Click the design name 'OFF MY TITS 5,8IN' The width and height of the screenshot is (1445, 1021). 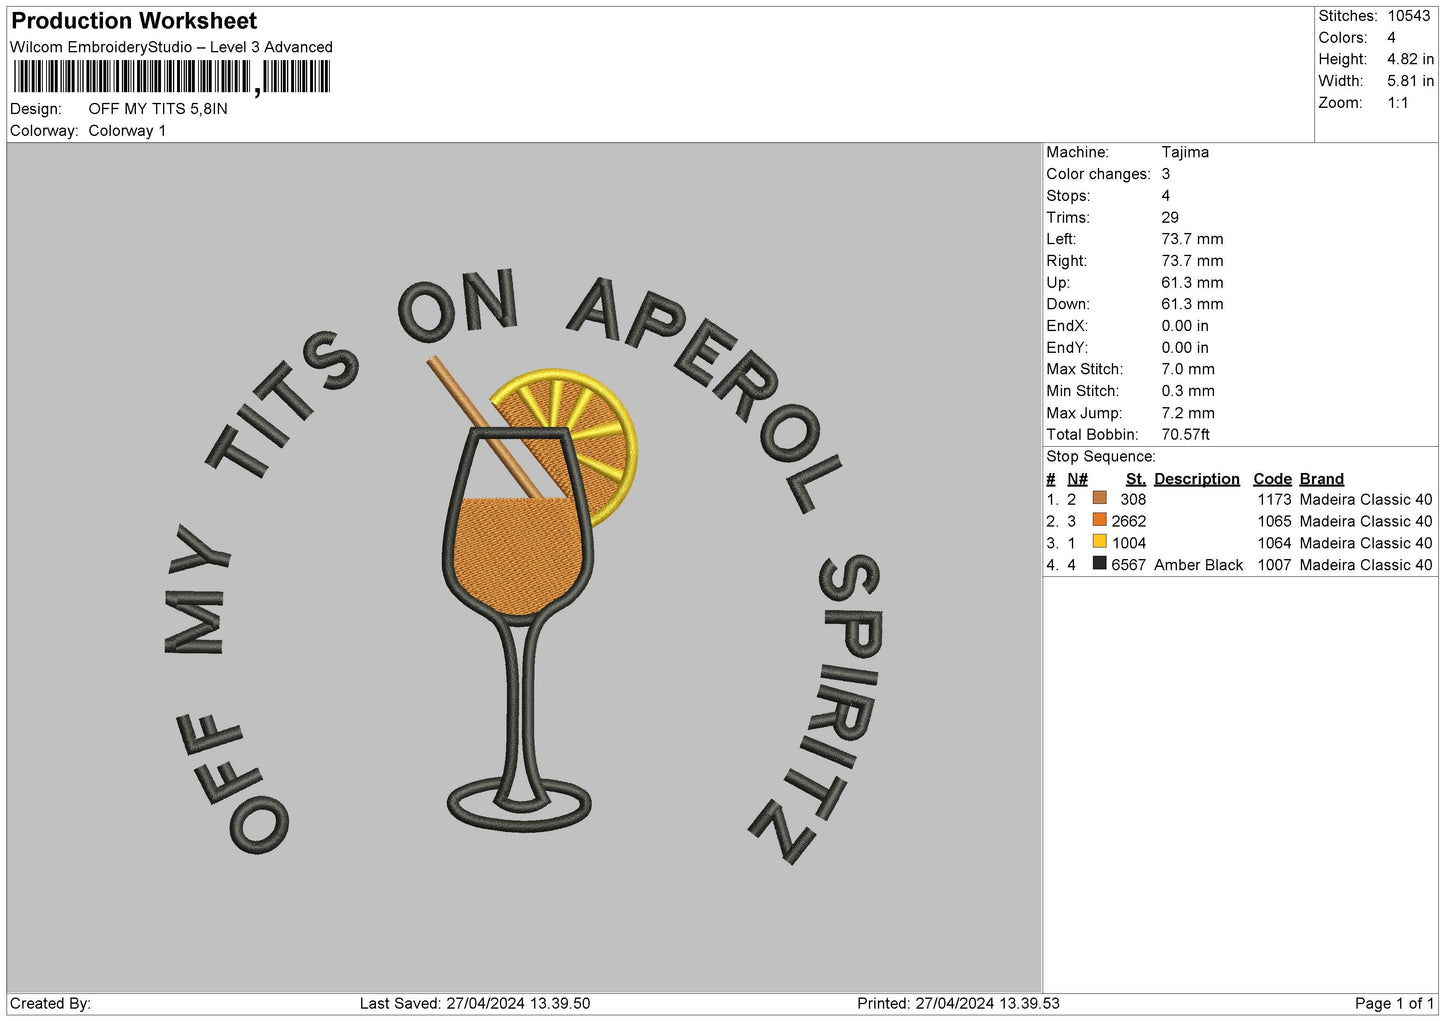pyautogui.click(x=158, y=109)
